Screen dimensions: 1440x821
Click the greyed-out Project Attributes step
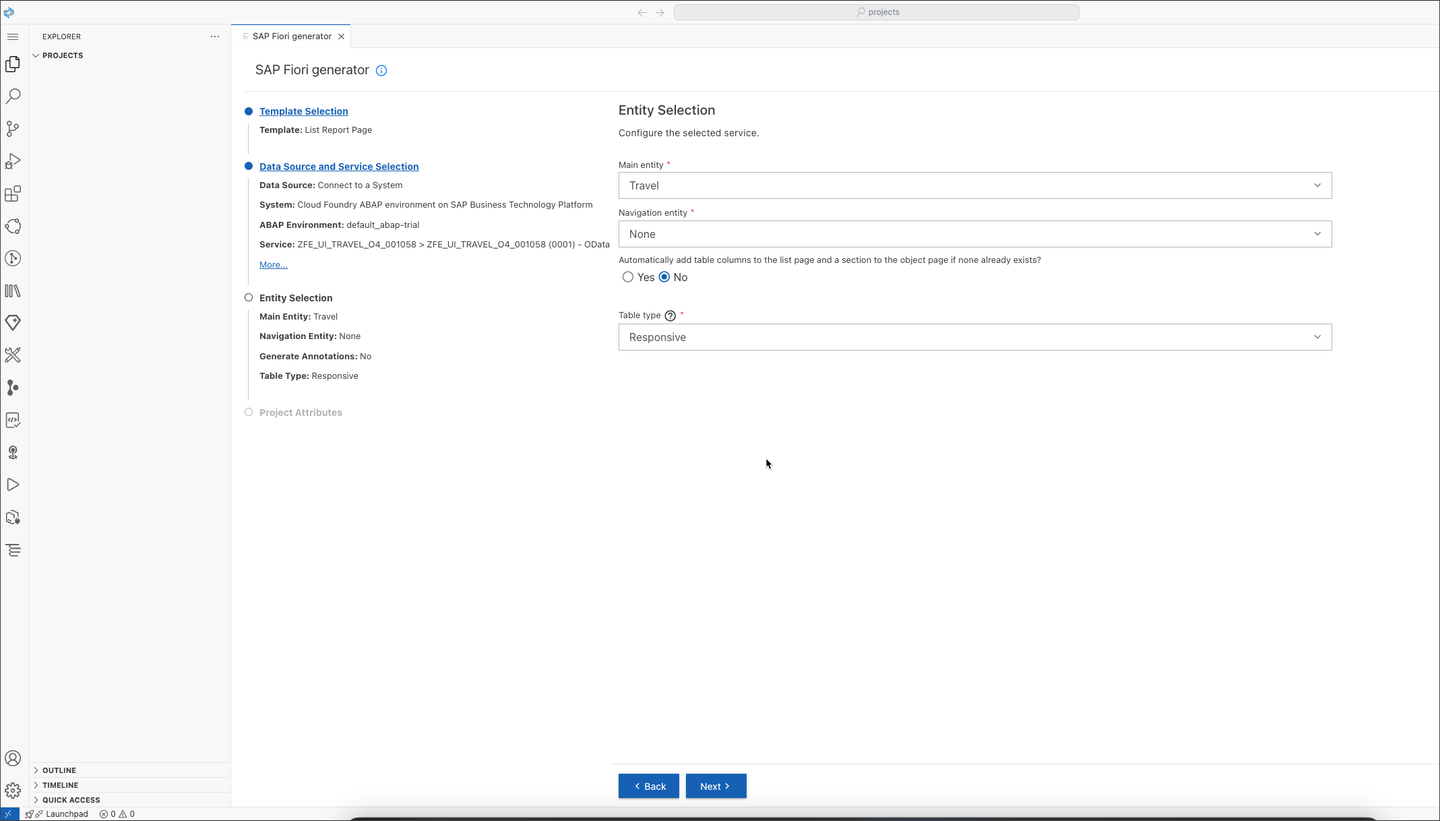(300, 412)
